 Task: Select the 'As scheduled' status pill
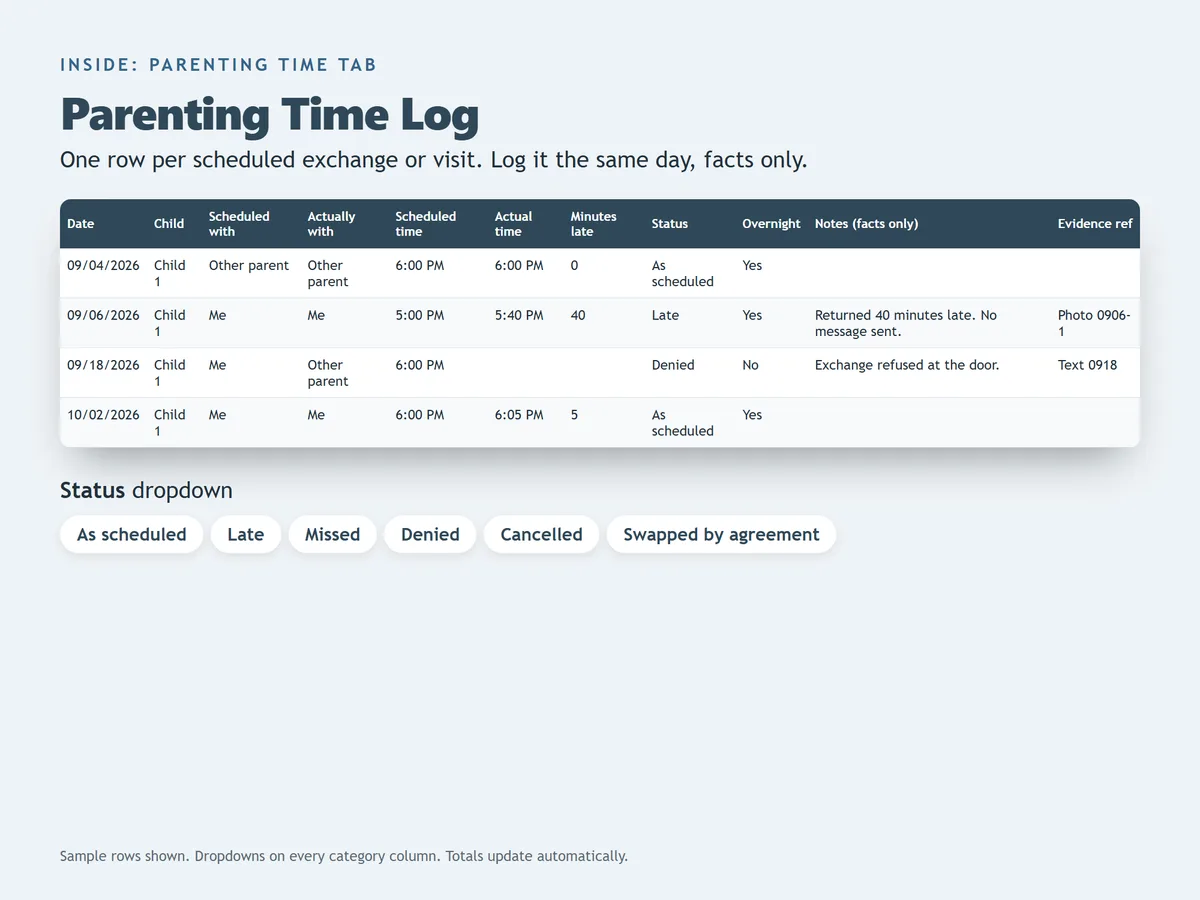[131, 534]
